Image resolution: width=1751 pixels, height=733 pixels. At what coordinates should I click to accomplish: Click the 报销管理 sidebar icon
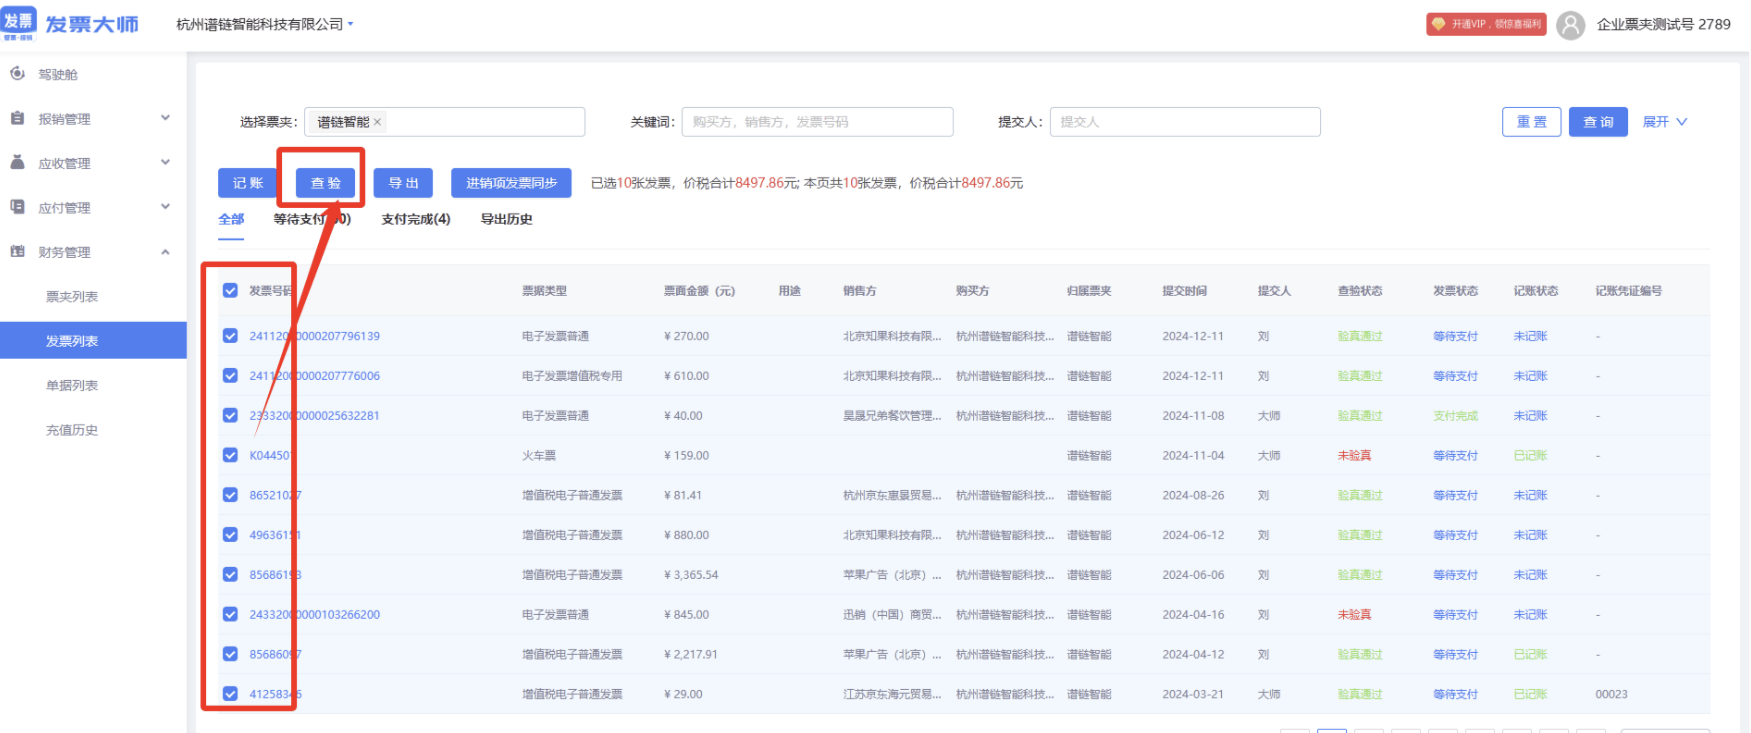coord(17,118)
